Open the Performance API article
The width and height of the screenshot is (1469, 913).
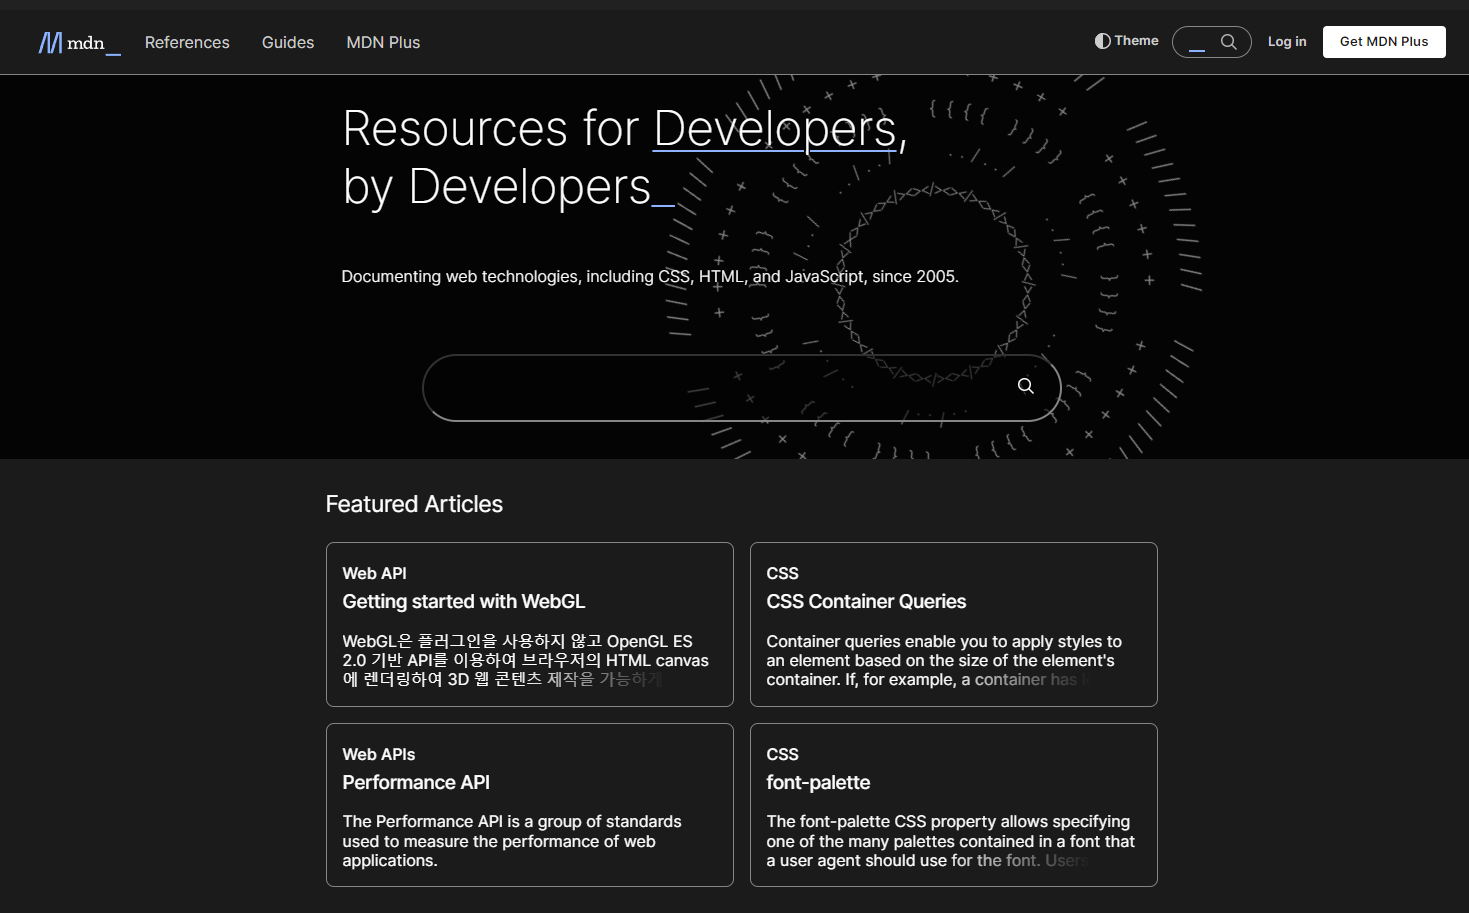416,782
